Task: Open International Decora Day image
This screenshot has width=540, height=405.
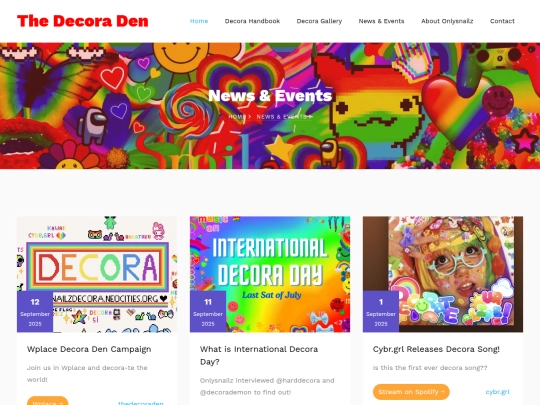Action: [x=270, y=274]
